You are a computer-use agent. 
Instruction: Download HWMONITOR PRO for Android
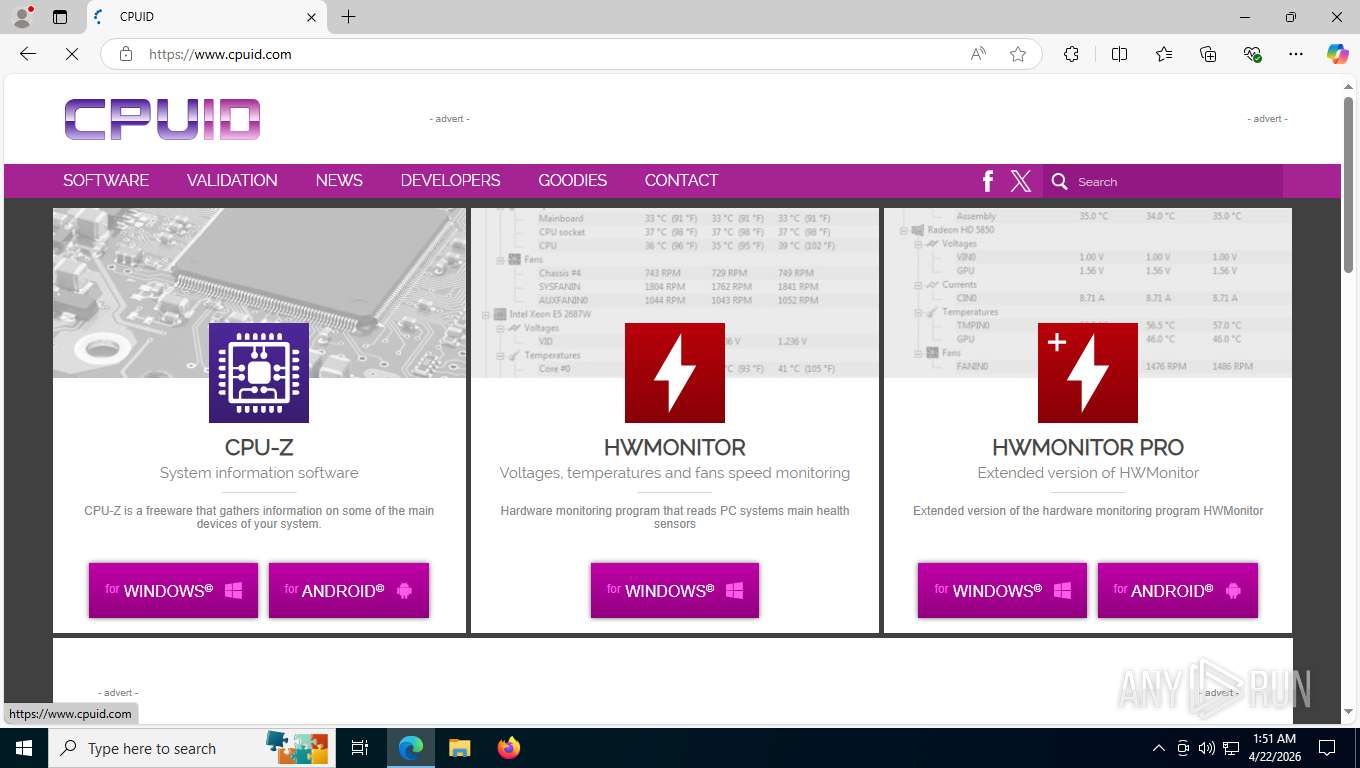coord(1178,590)
